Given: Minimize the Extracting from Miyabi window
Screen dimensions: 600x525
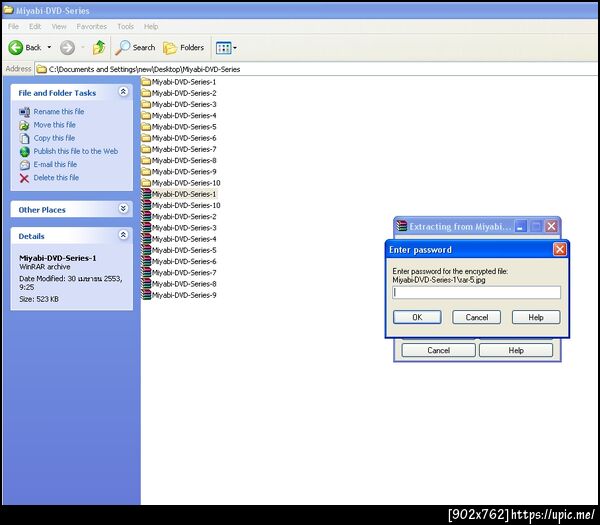Looking at the screenshot, I should point(520,227).
